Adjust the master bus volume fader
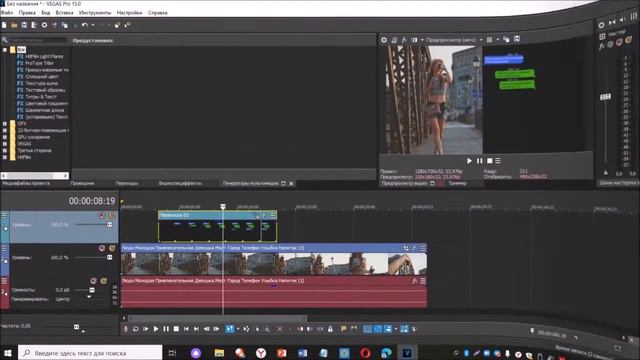The height and width of the screenshot is (360, 640). [x=605, y=97]
